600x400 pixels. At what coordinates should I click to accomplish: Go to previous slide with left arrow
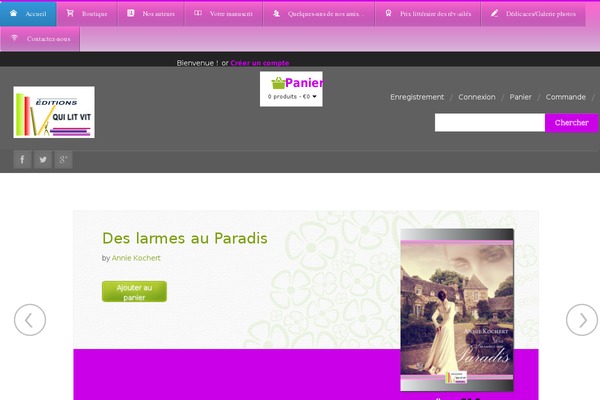click(x=30, y=320)
